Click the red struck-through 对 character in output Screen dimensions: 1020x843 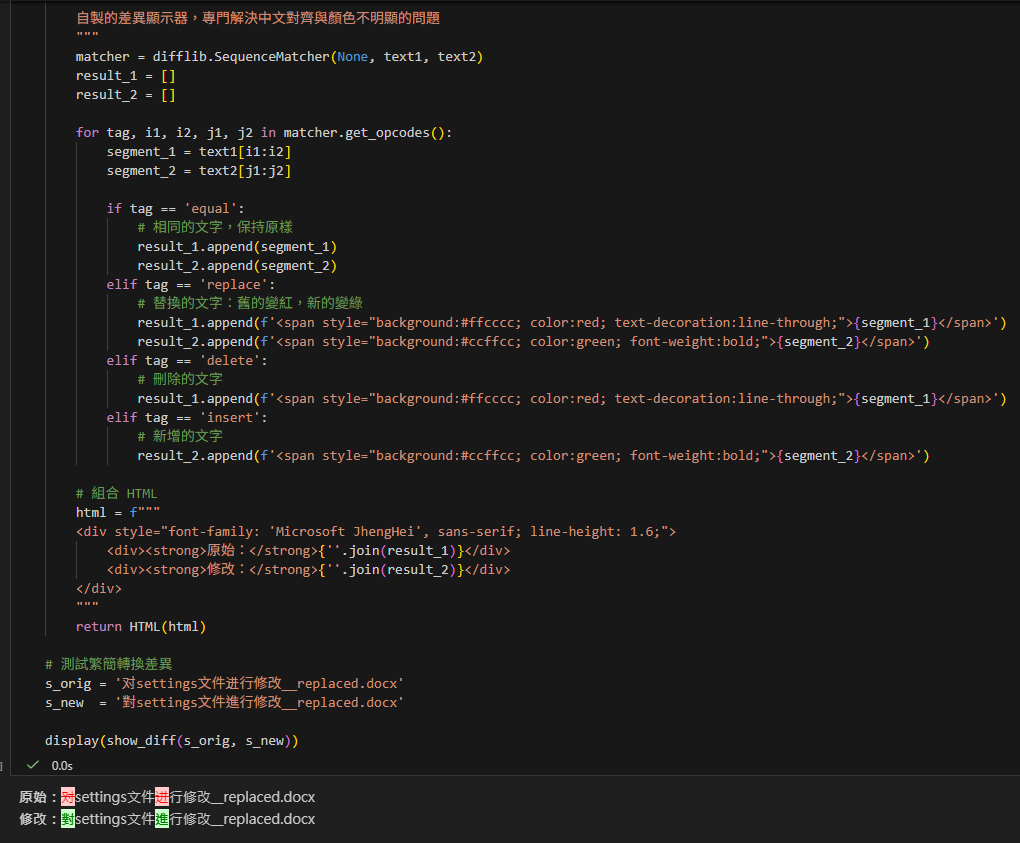pos(68,797)
